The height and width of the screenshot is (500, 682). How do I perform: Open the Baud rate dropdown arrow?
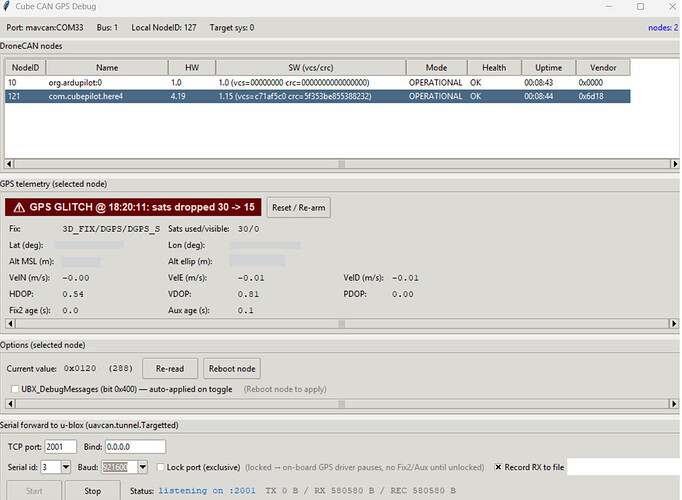pos(143,467)
